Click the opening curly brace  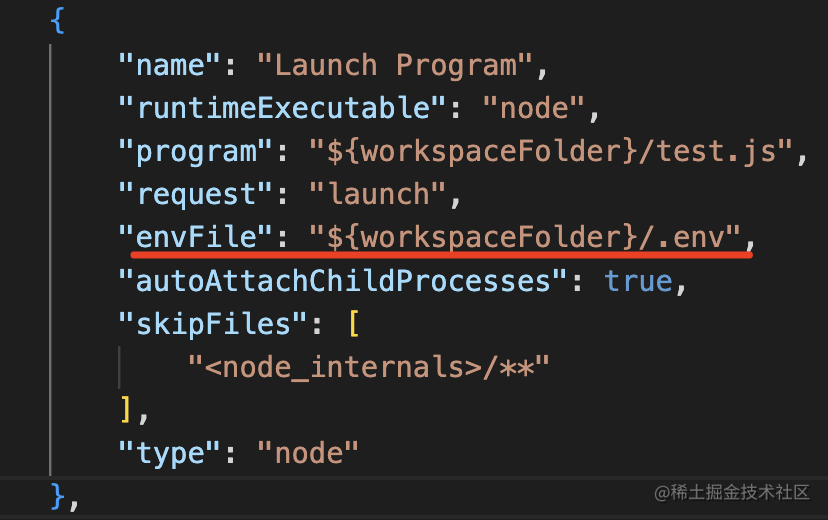pyautogui.click(x=56, y=22)
